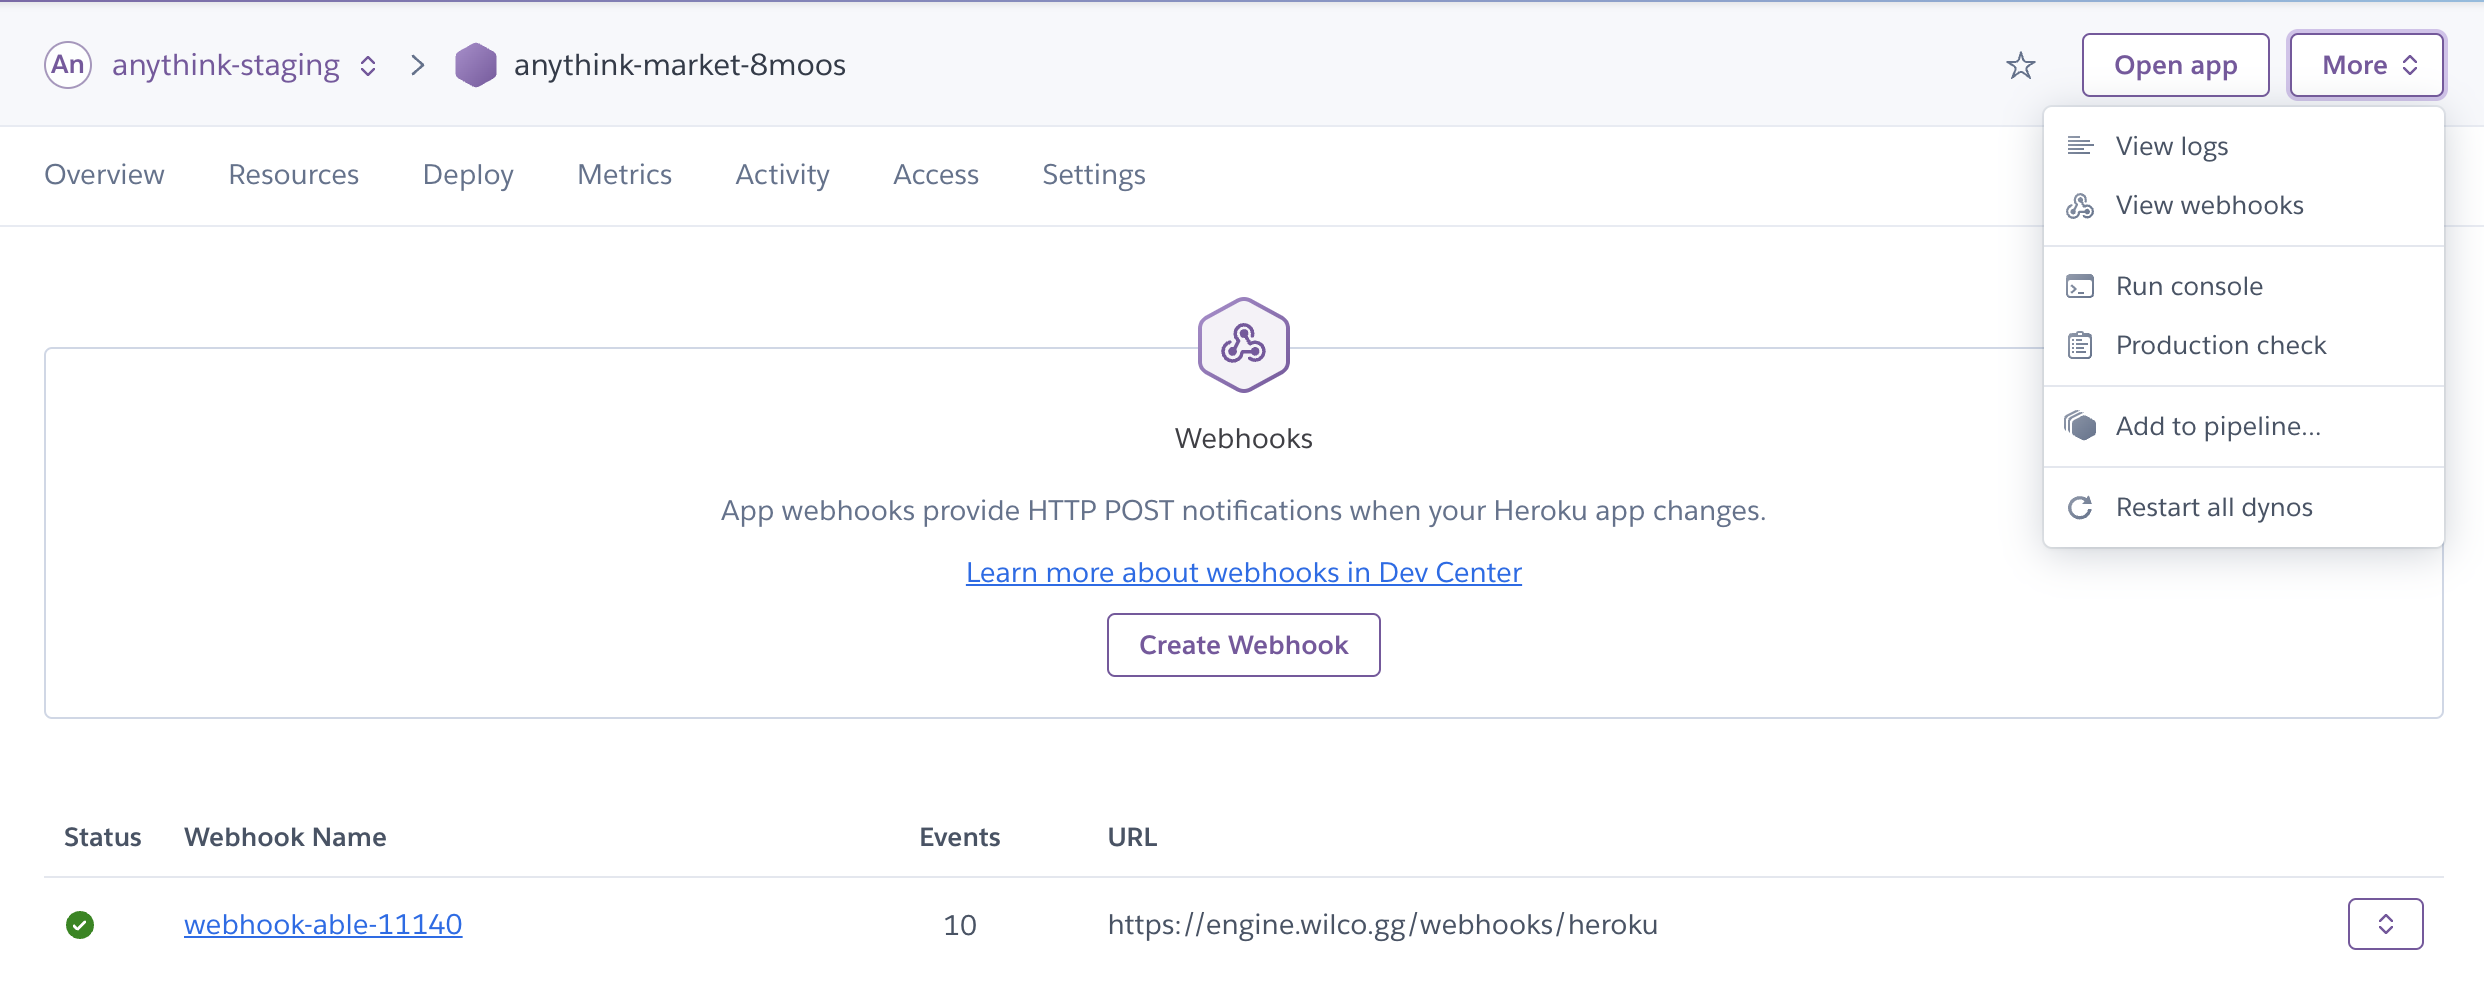Click the URL column header
The height and width of the screenshot is (986, 2484).
pos(1132,837)
